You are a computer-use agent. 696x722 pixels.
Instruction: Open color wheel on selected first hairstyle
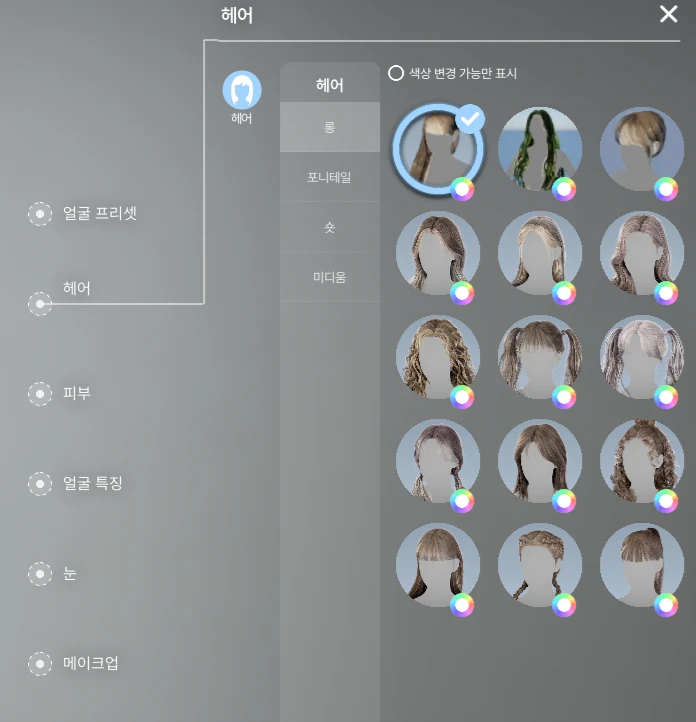click(x=462, y=189)
